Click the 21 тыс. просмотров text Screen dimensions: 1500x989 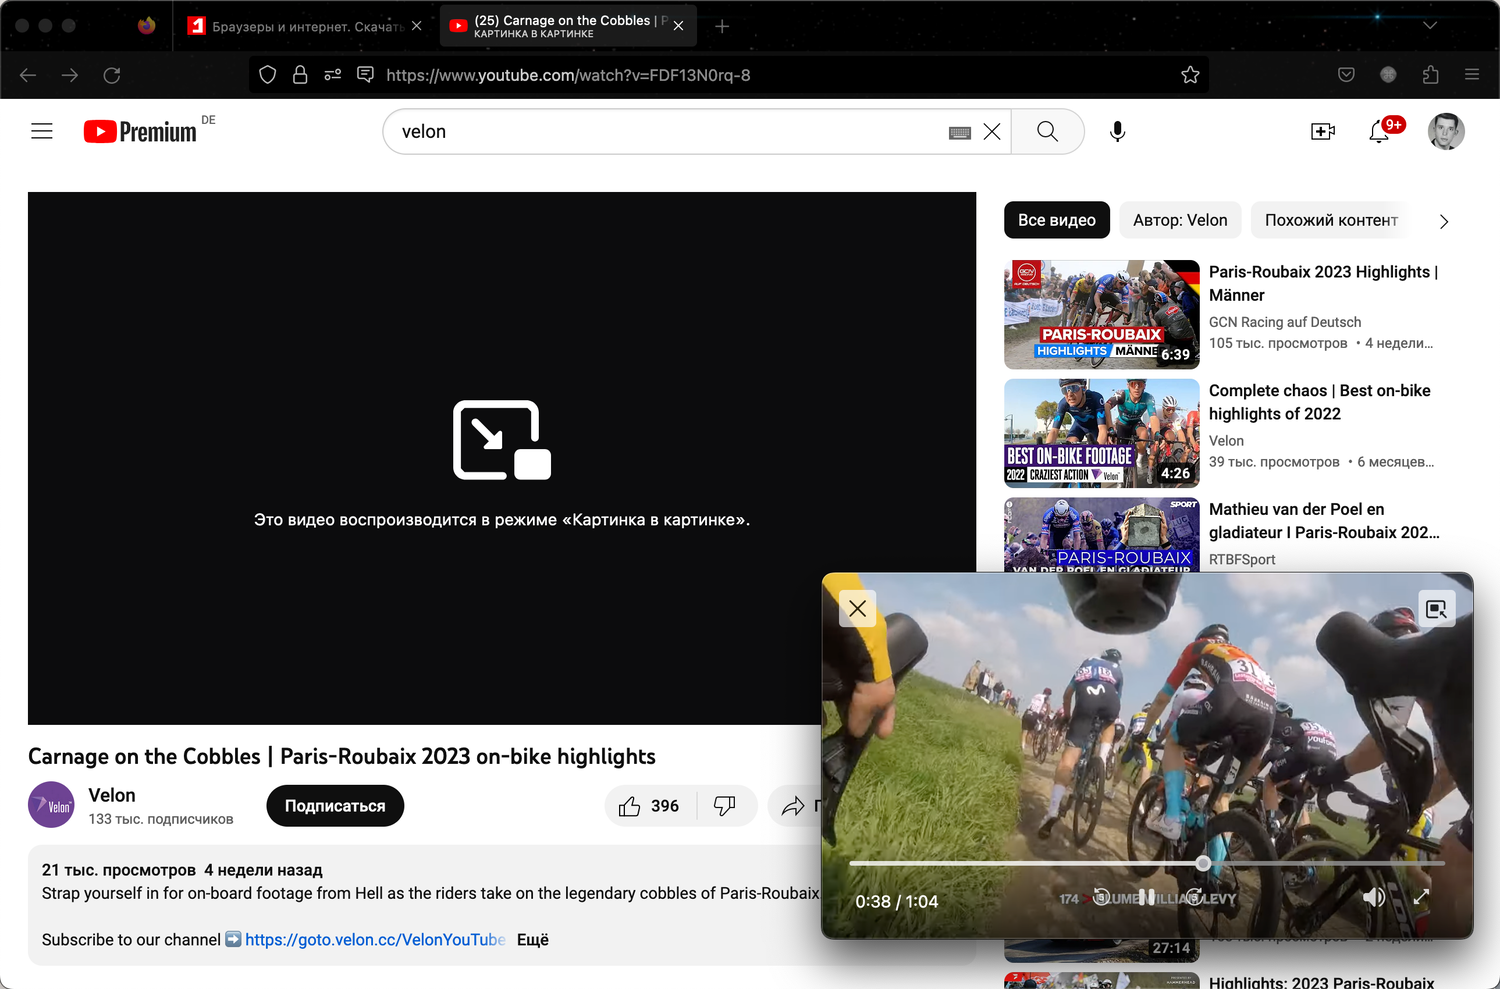pyautogui.click(x=119, y=870)
